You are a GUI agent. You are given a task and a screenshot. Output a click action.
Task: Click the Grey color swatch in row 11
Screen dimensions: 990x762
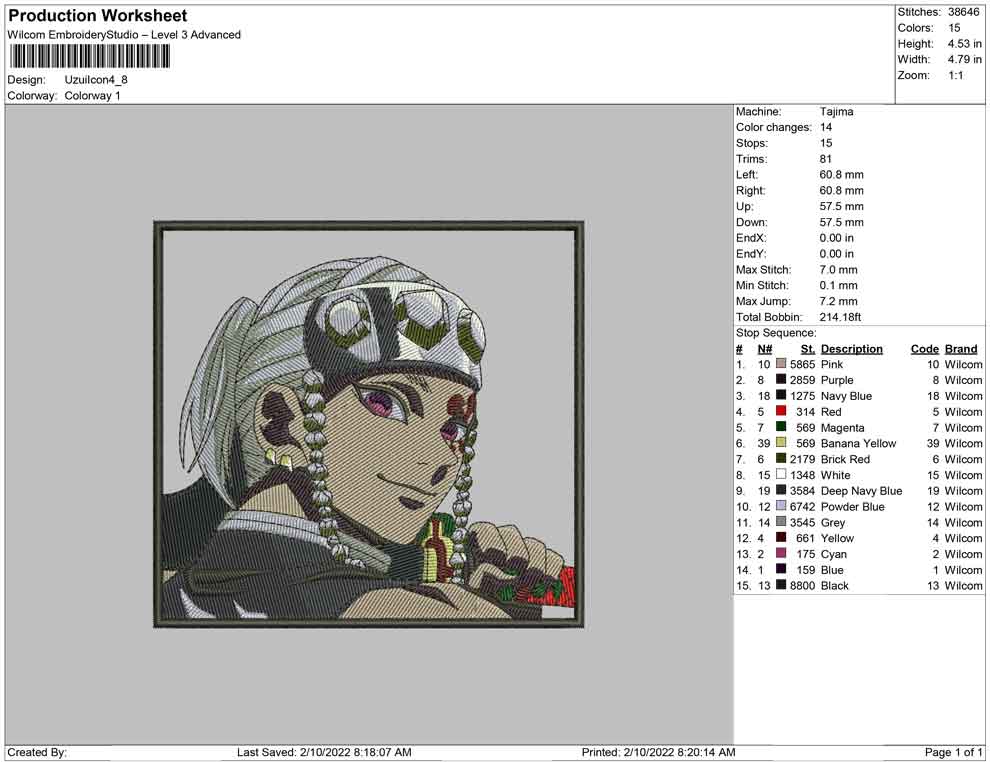click(x=781, y=521)
